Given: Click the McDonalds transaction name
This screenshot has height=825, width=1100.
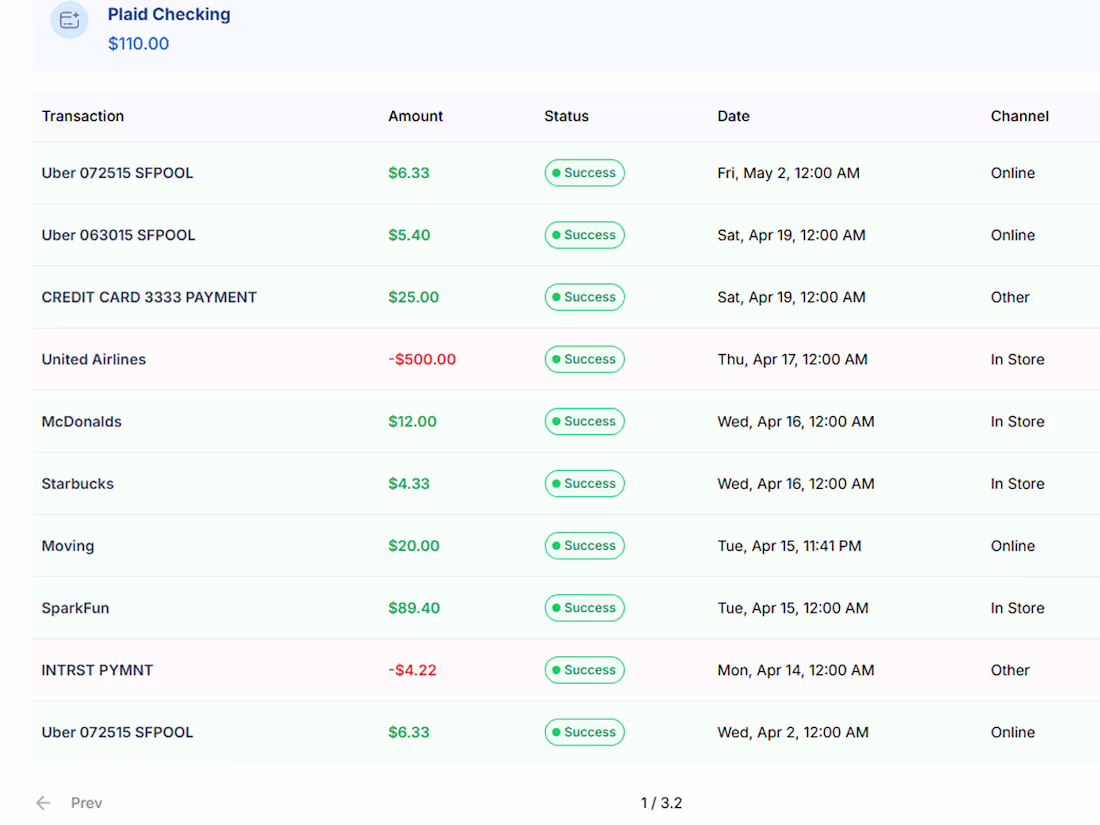Looking at the screenshot, I should click(x=82, y=422).
